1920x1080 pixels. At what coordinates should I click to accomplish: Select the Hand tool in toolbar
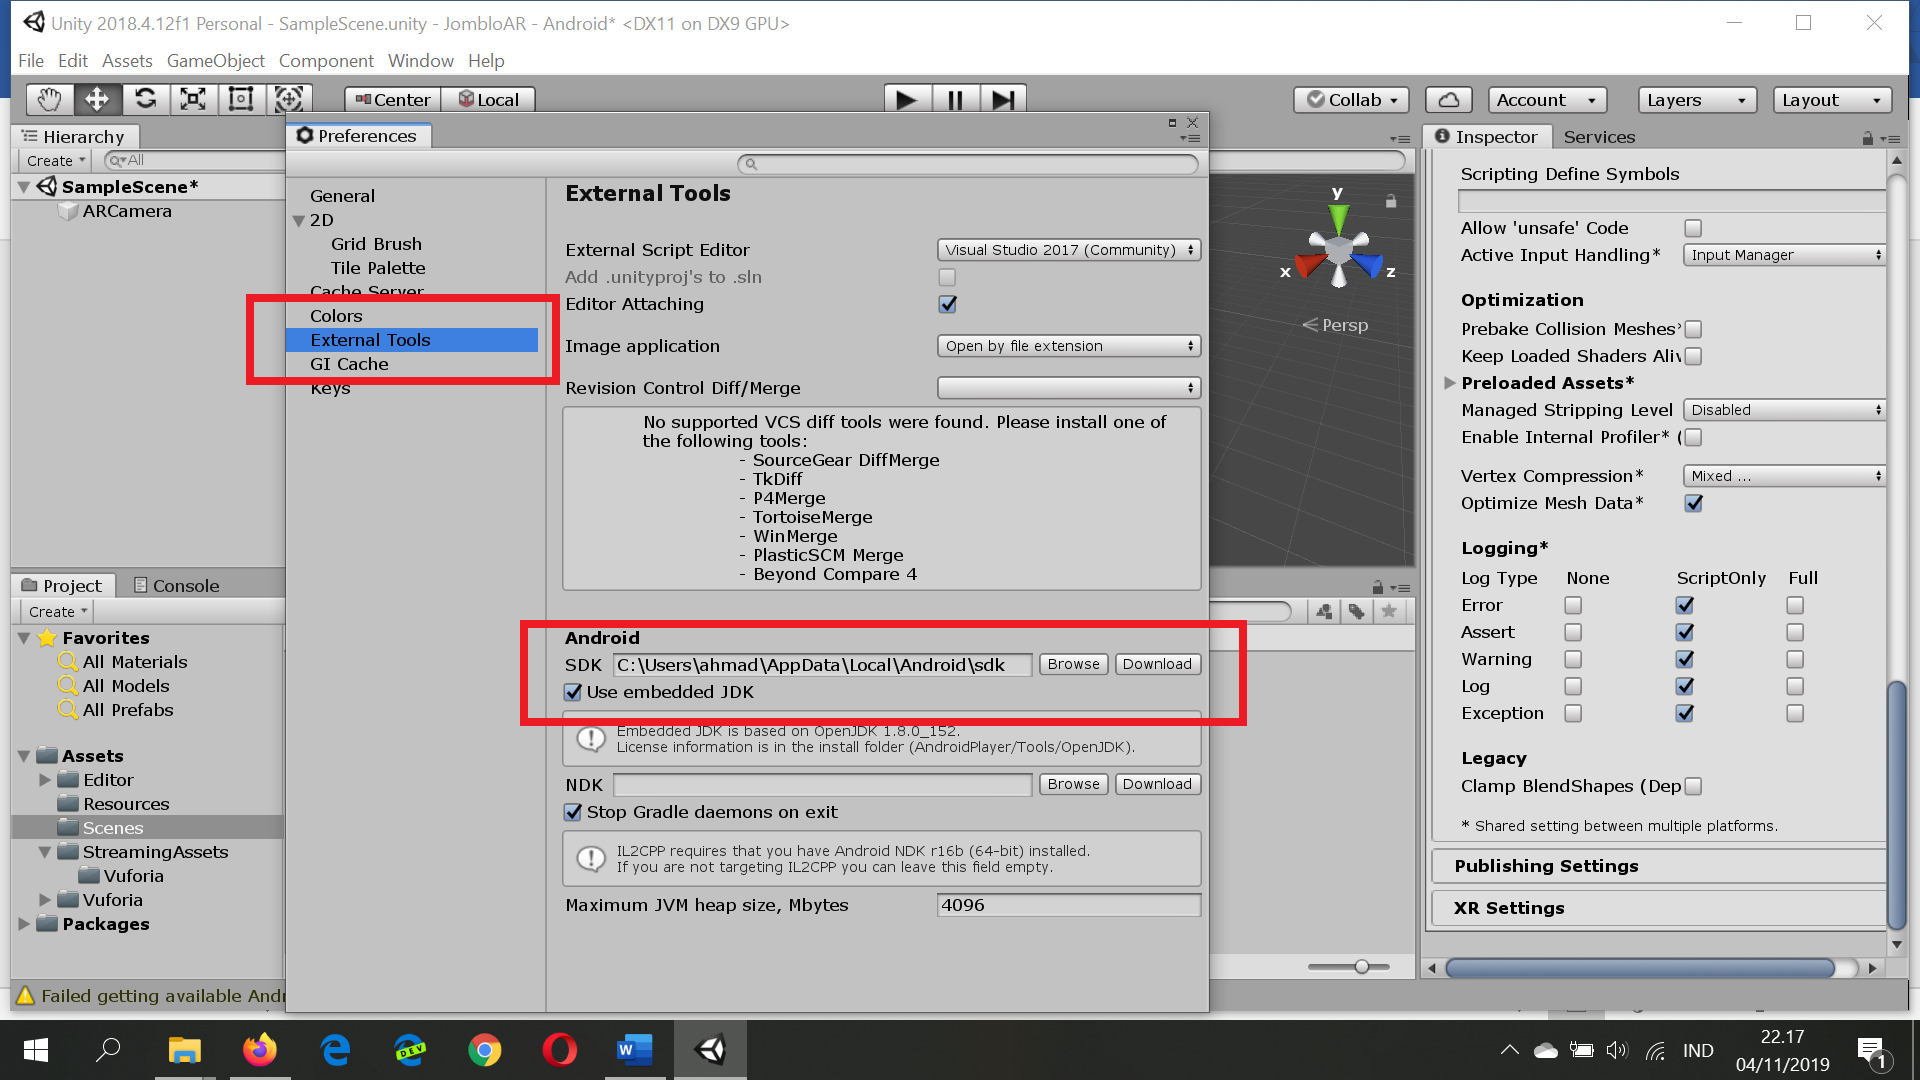[49, 99]
